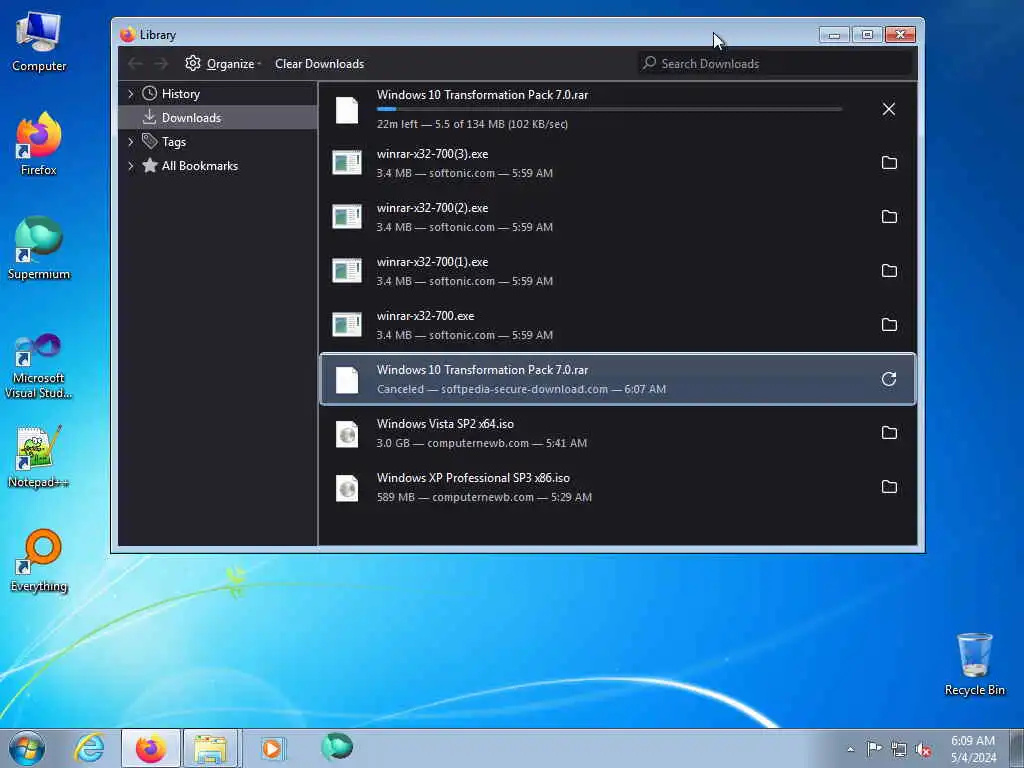The height and width of the screenshot is (768, 1024).
Task: Select the Windows XP Professional SP3 x86.iso filename
Action: coord(473,478)
